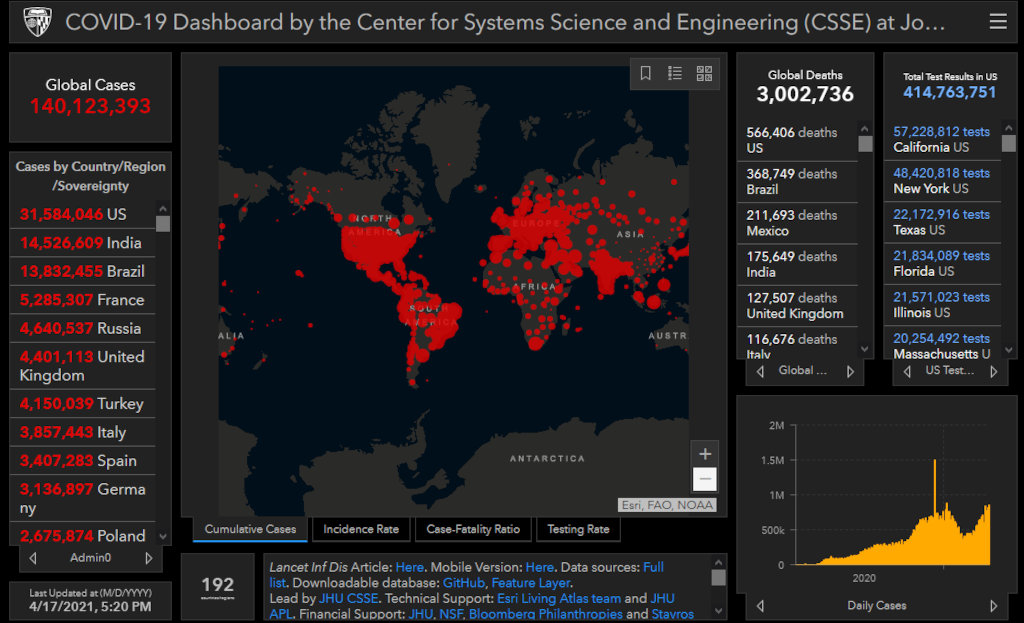Click the left arrow beside Daily Cases chart
Image resolution: width=1024 pixels, height=623 pixels.
760,605
